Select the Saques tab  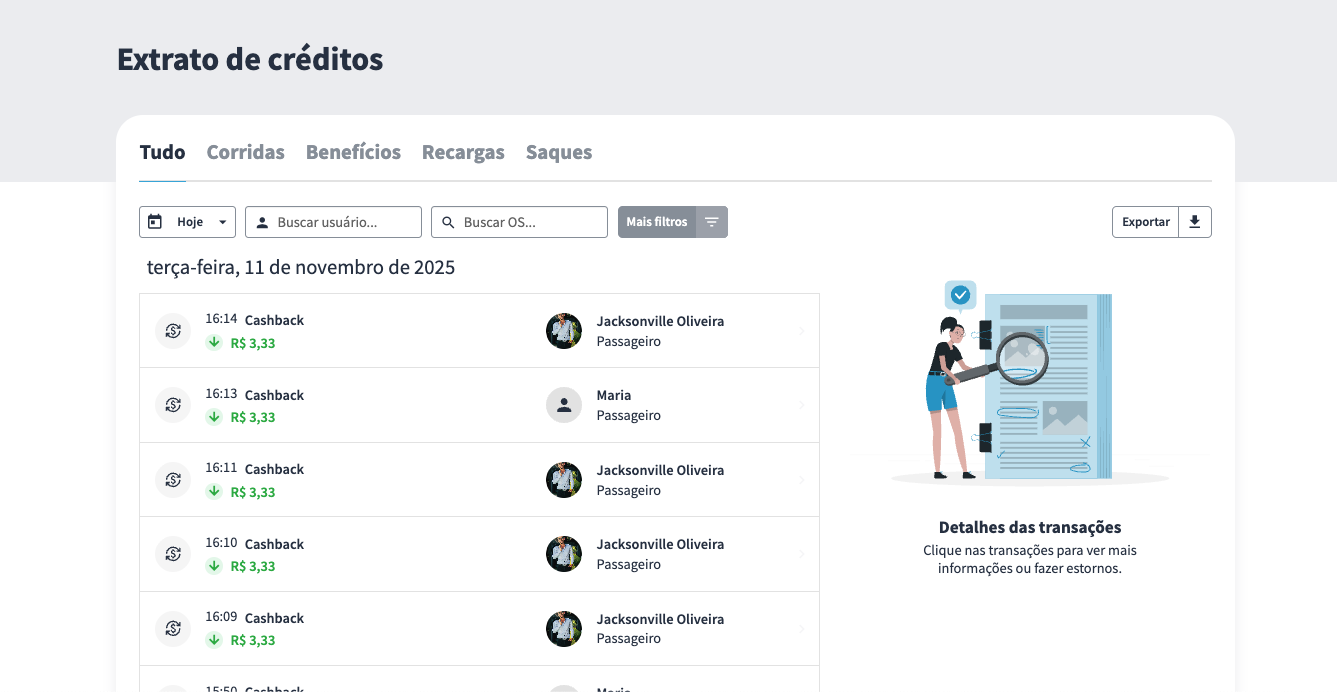559,152
